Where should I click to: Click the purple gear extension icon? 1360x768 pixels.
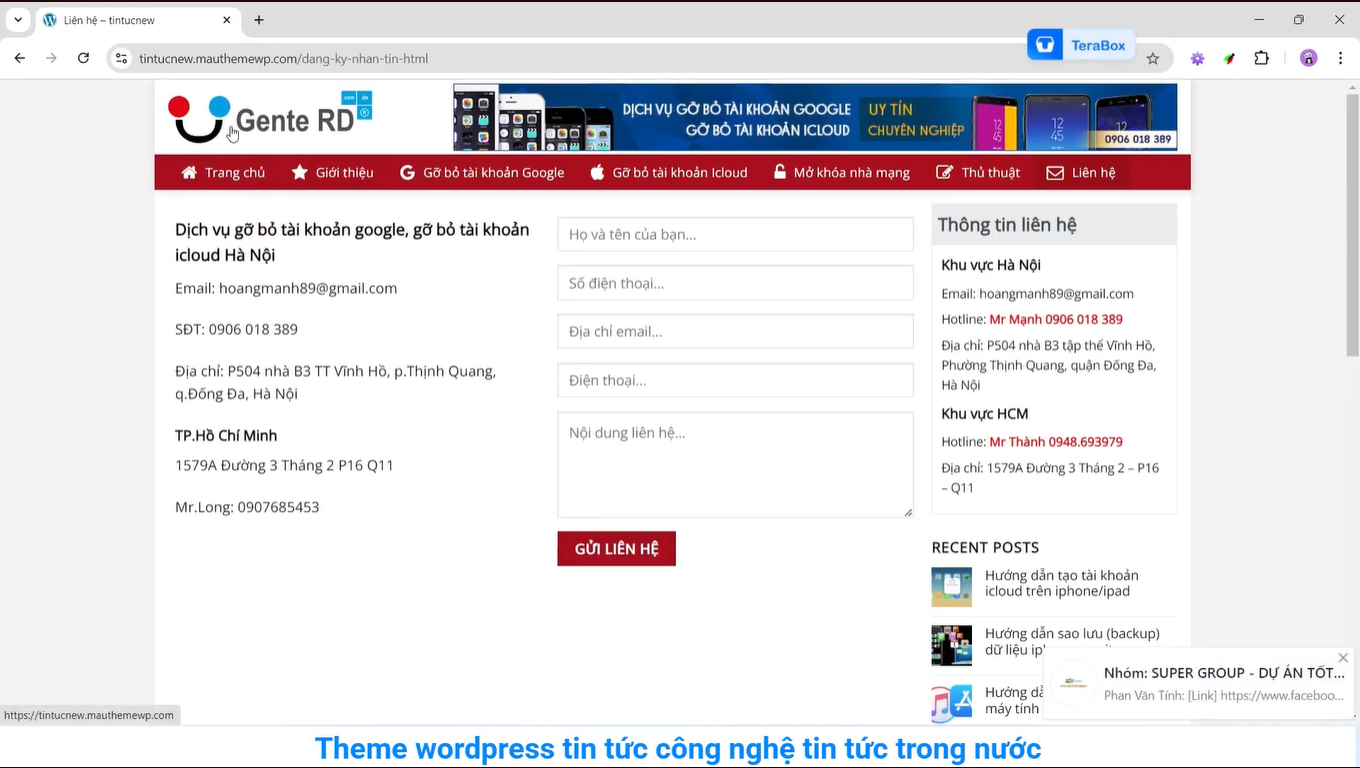tap(1197, 58)
